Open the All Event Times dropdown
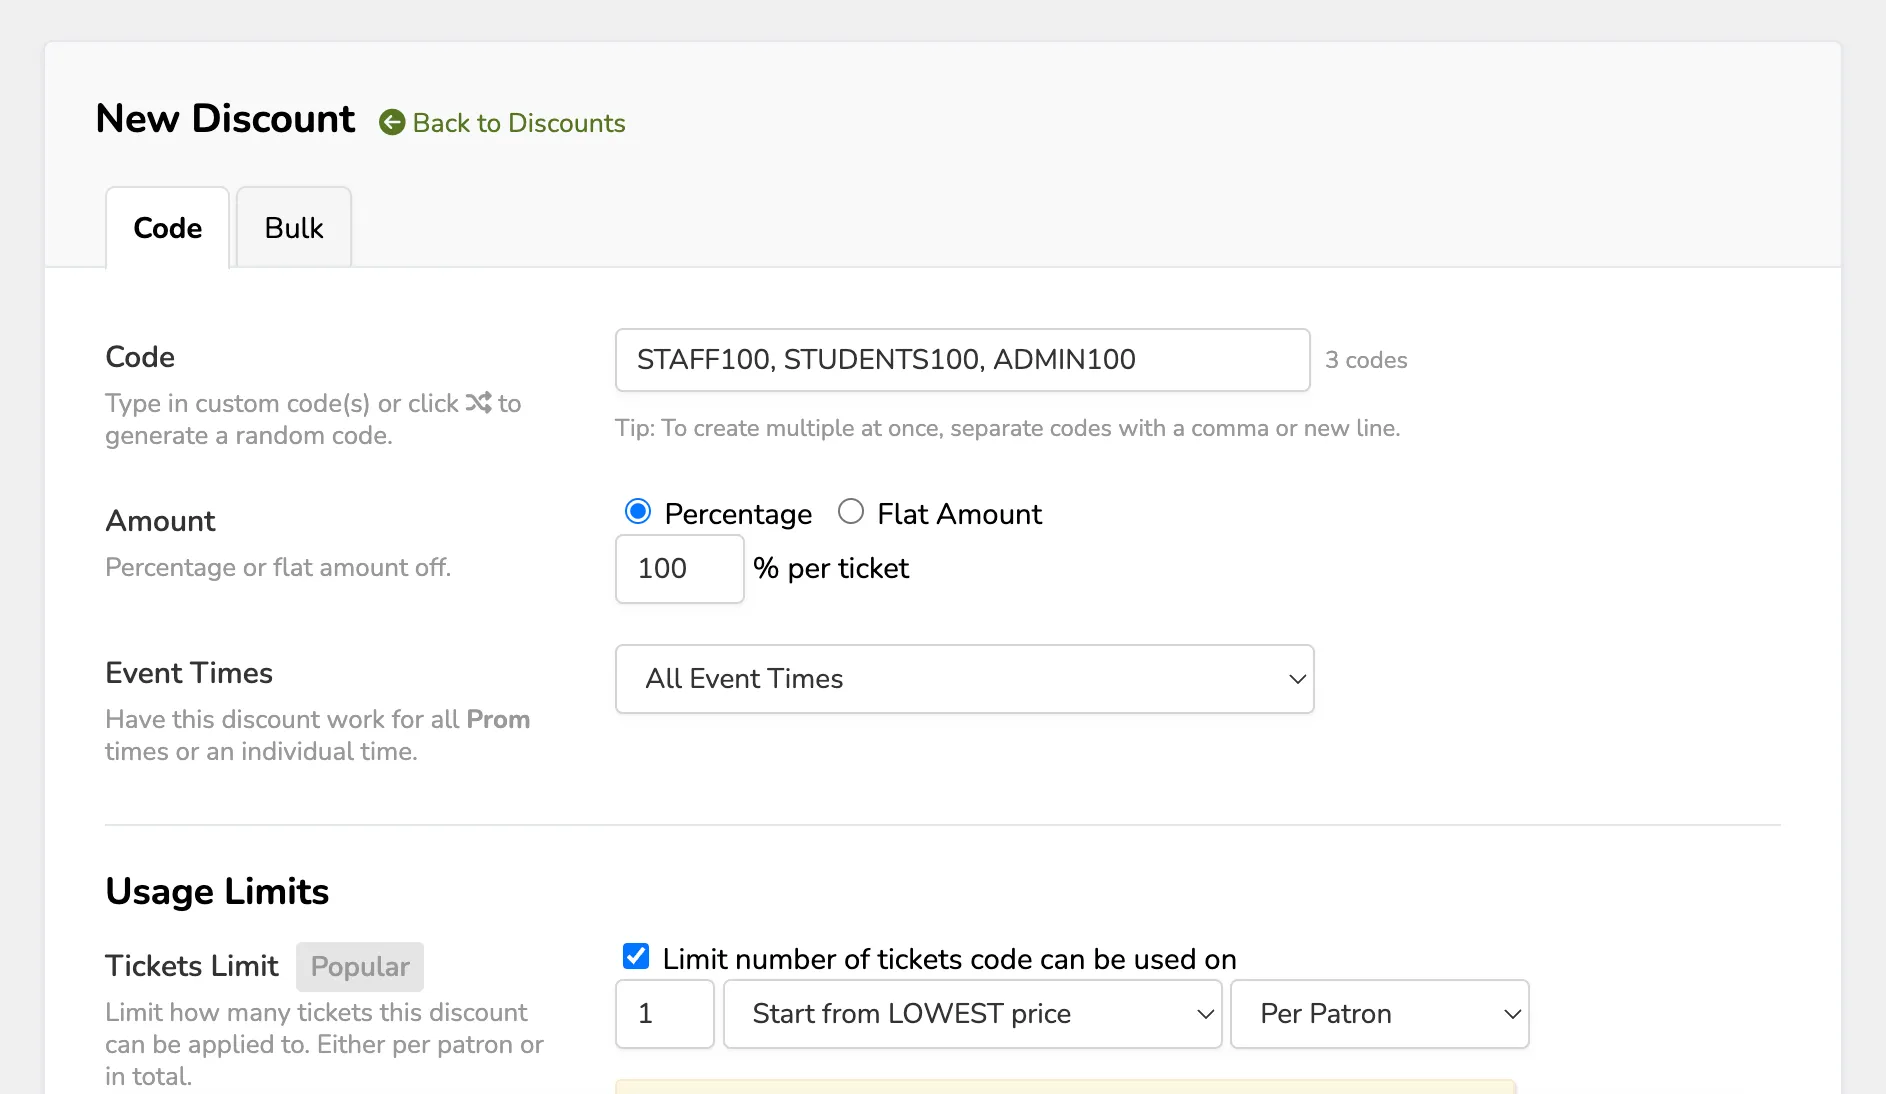The image size is (1886, 1094). [x=964, y=679]
